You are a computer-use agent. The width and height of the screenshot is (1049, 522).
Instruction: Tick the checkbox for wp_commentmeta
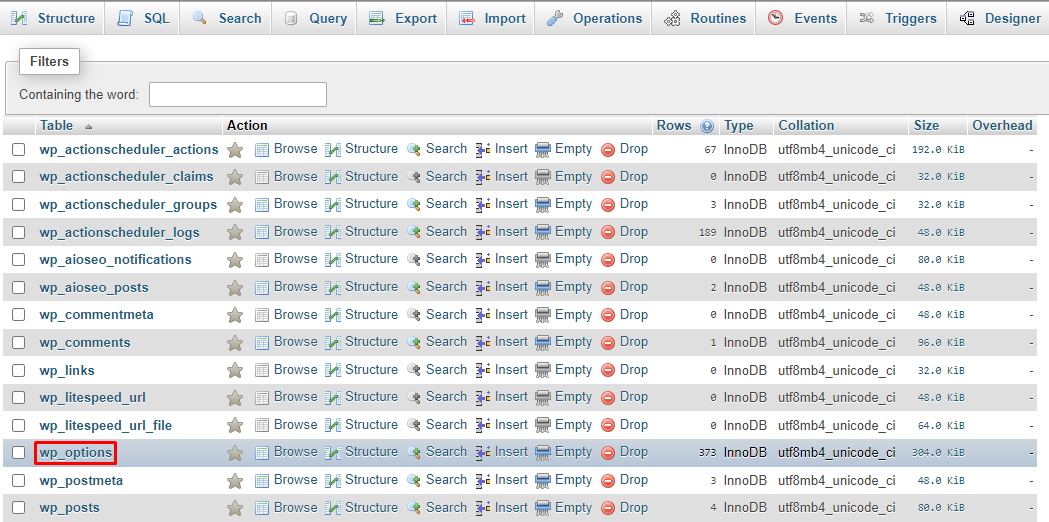tap(18, 315)
